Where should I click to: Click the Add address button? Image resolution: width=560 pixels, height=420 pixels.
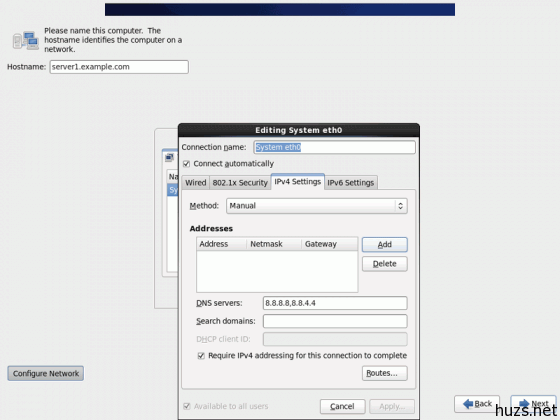(385, 245)
